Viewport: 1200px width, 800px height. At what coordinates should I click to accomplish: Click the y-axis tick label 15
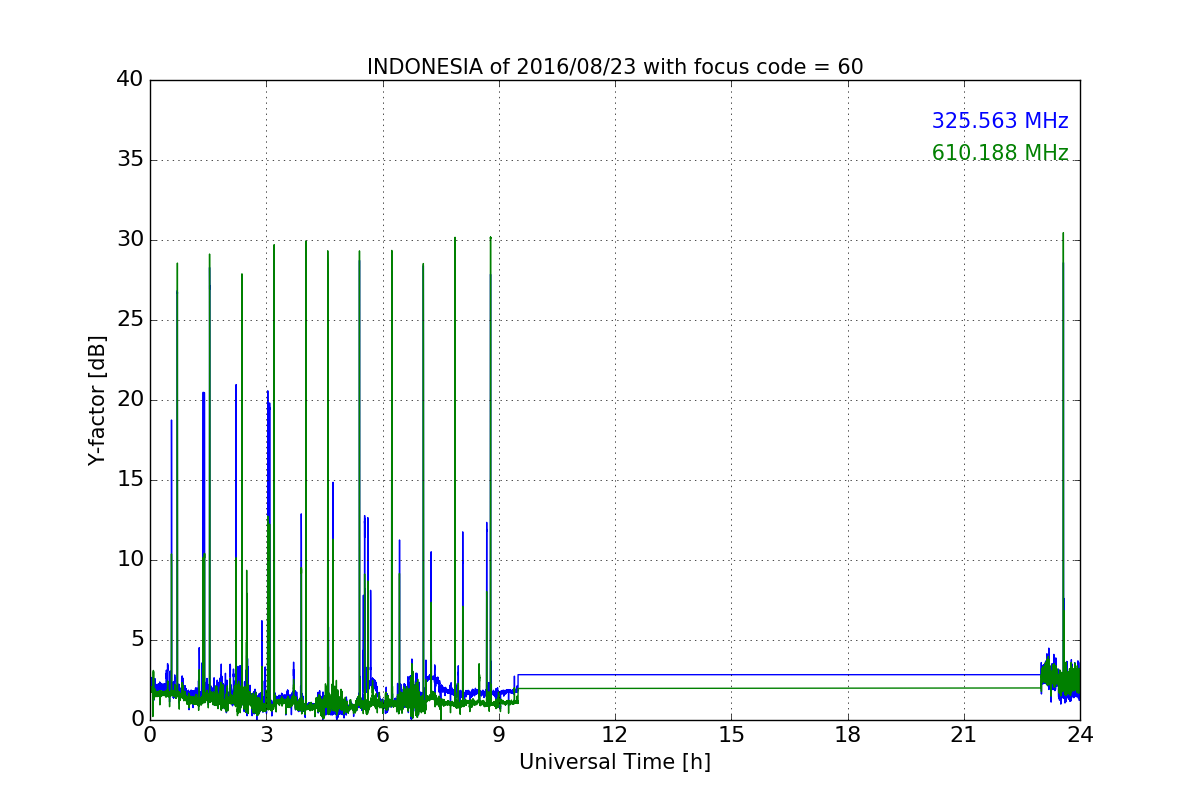tap(129, 480)
